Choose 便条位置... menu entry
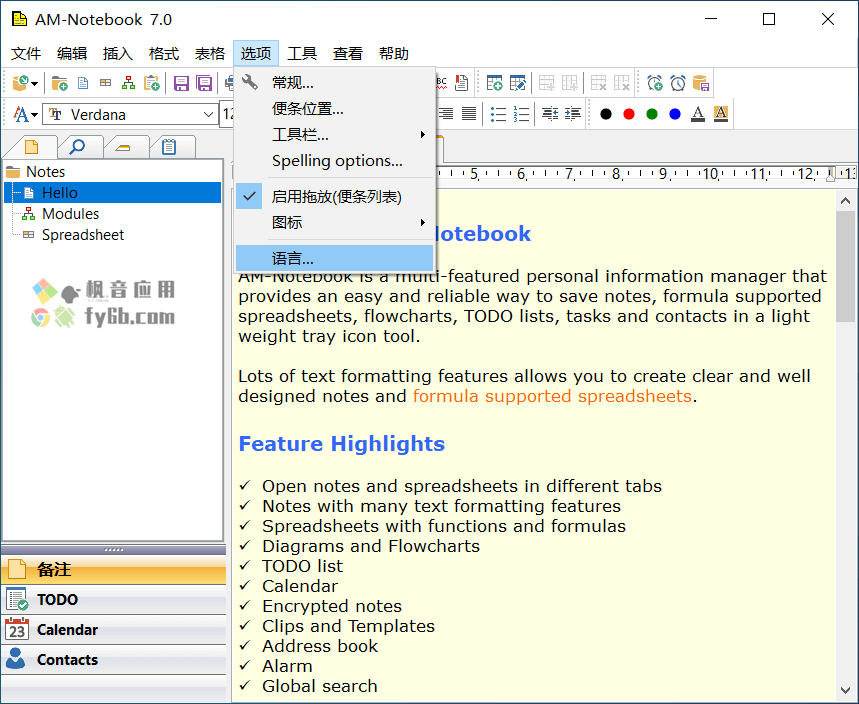This screenshot has width=859, height=704. [x=335, y=109]
